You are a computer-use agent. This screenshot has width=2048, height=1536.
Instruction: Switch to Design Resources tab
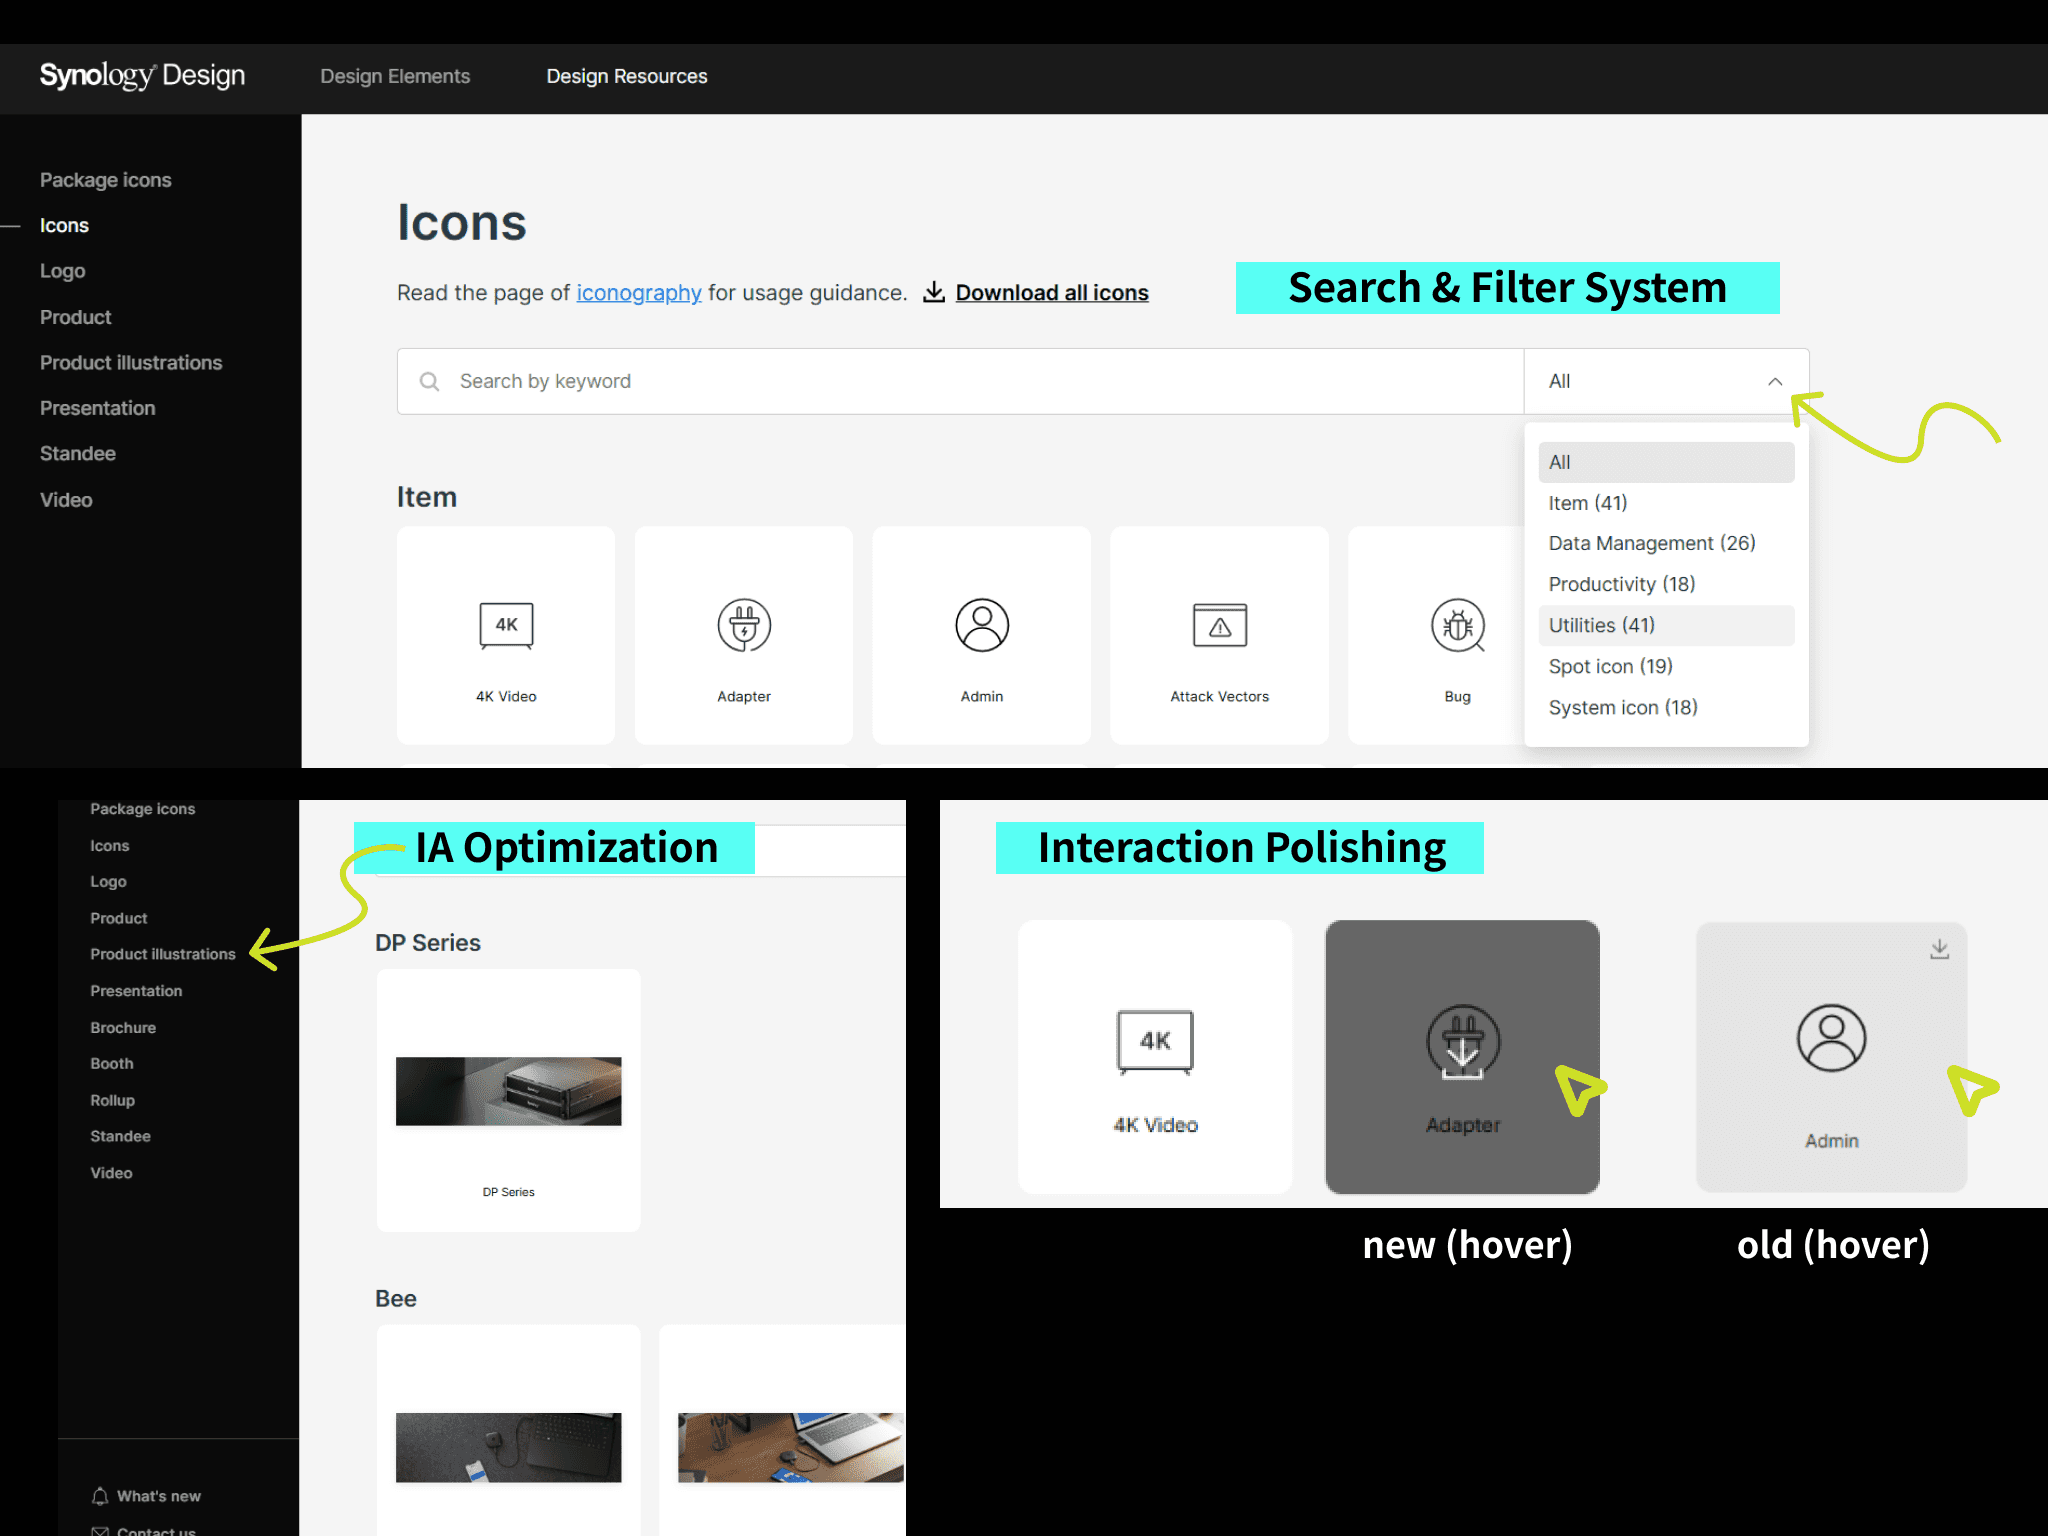click(x=626, y=76)
